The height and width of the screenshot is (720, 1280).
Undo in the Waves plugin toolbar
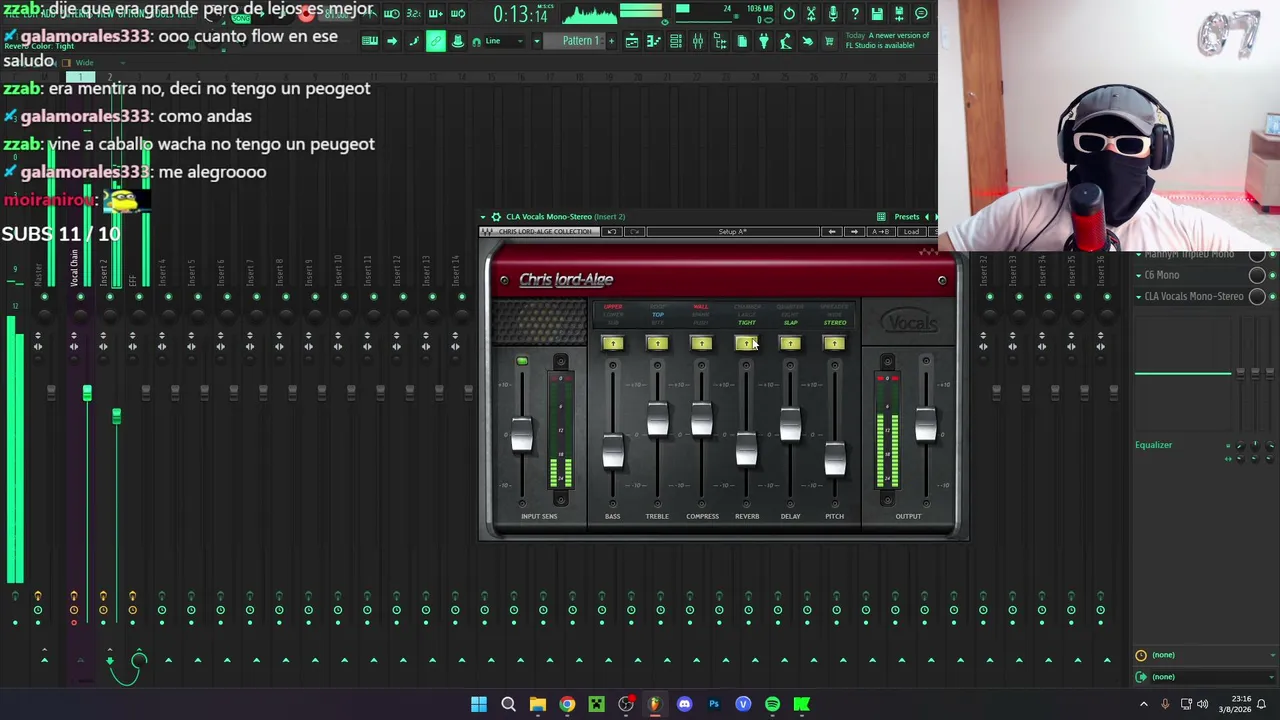pos(612,232)
